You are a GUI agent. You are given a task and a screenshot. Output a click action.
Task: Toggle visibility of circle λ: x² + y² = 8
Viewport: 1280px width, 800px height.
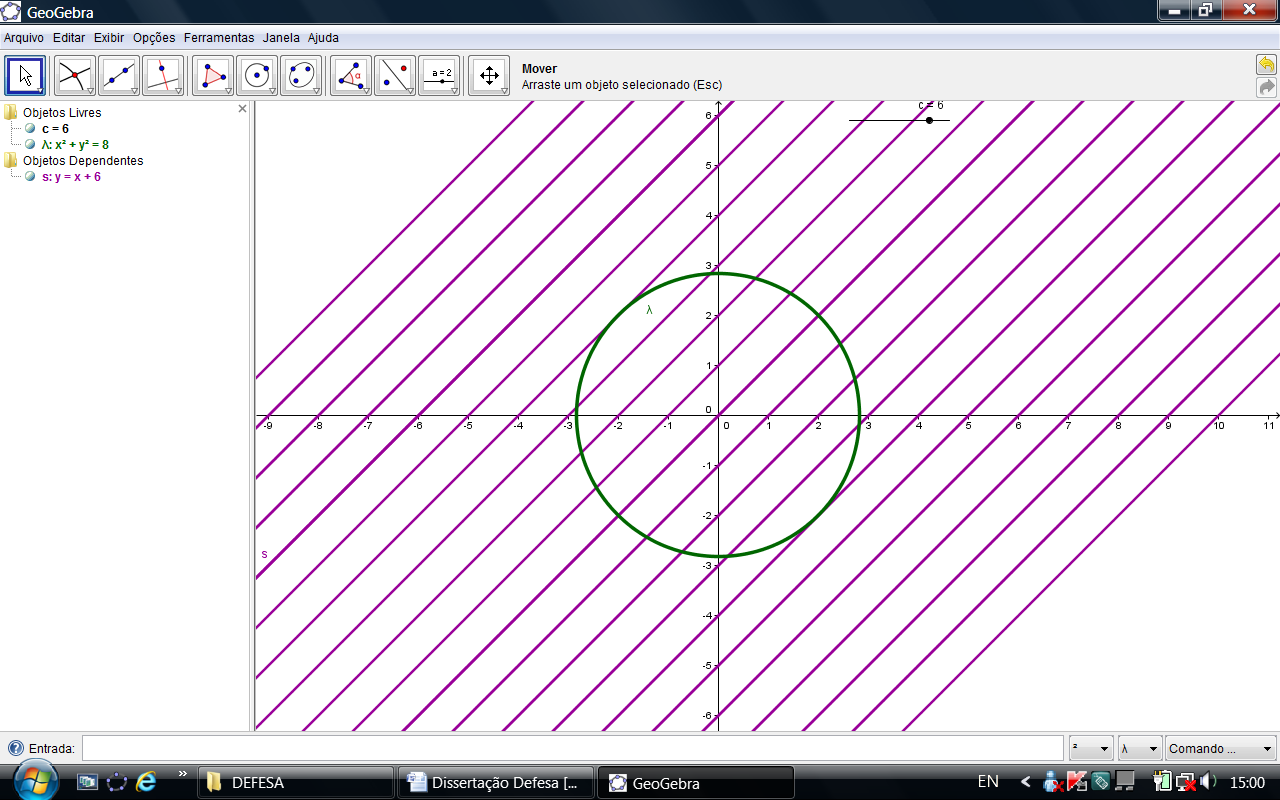click(x=30, y=145)
